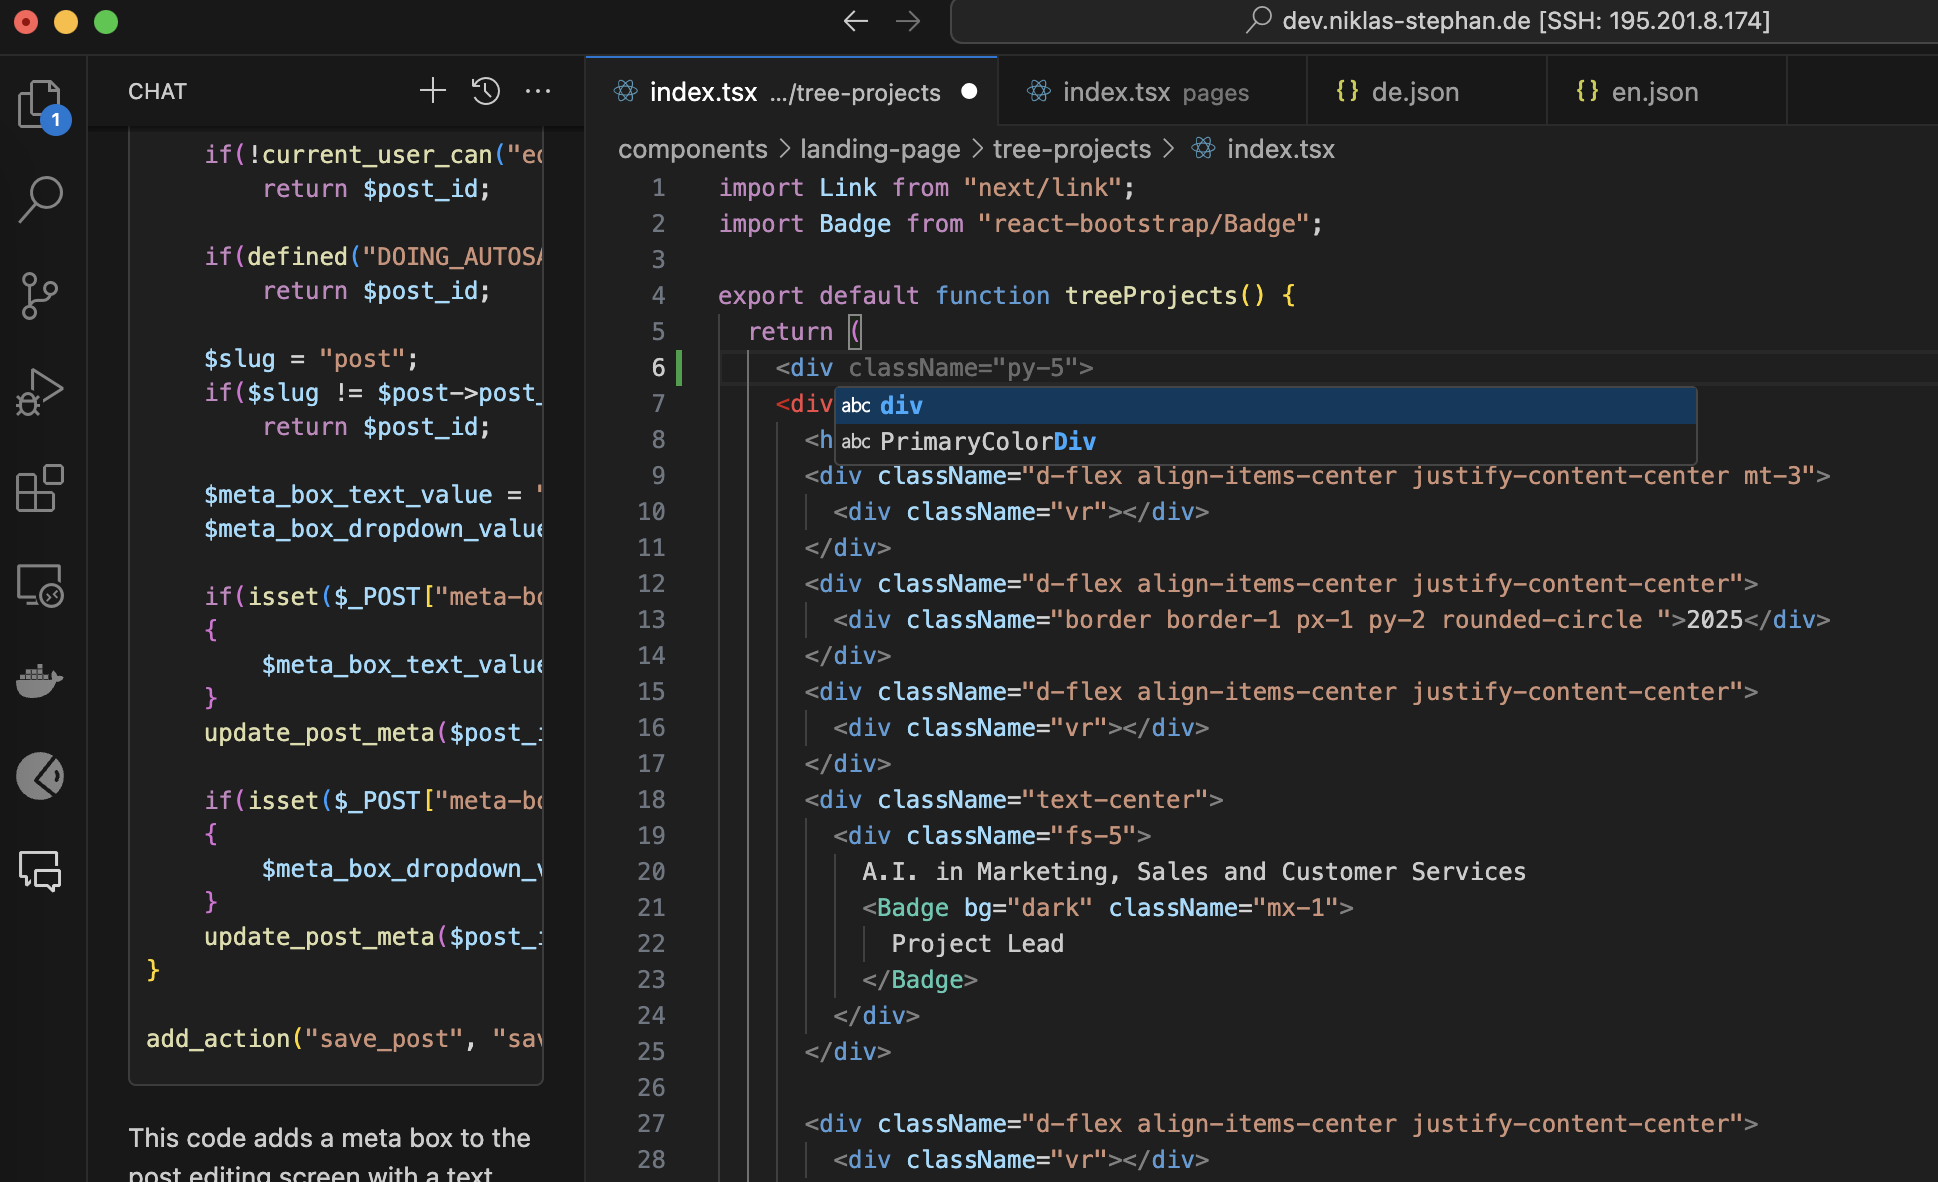Click React icon in index.tsx breadcrumb
This screenshot has height=1182, width=1938.
[x=1204, y=149]
